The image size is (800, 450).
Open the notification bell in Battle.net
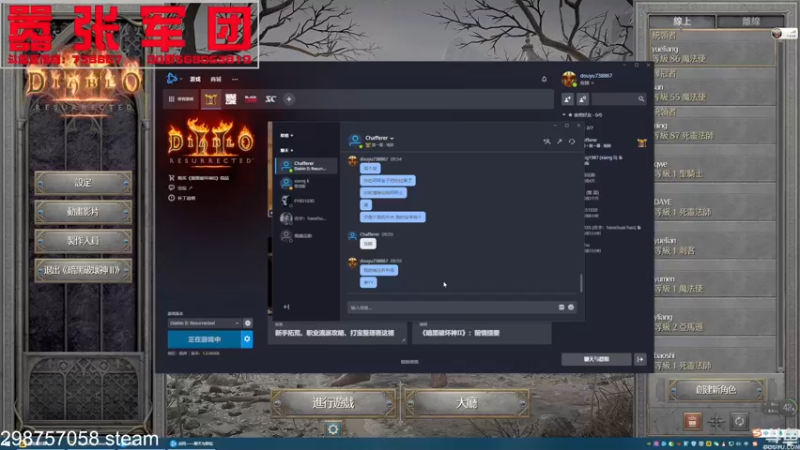pos(544,79)
